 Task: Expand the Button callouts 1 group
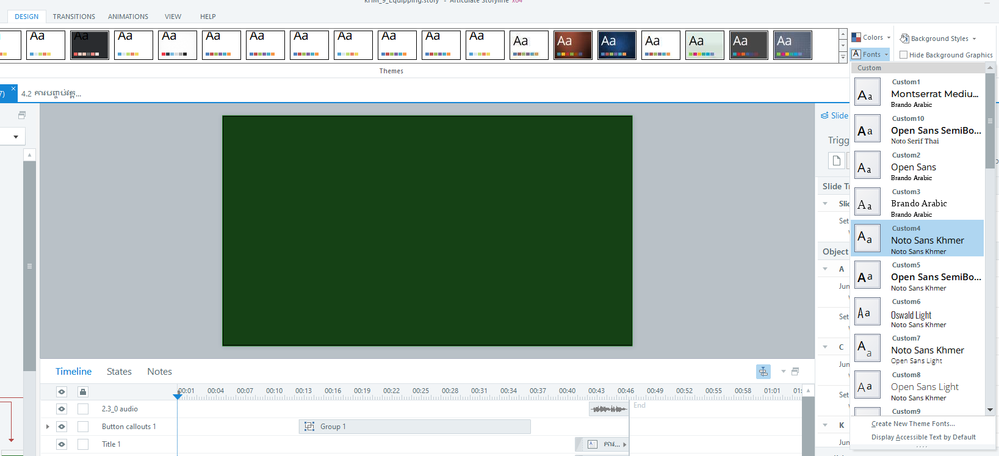tap(48, 427)
